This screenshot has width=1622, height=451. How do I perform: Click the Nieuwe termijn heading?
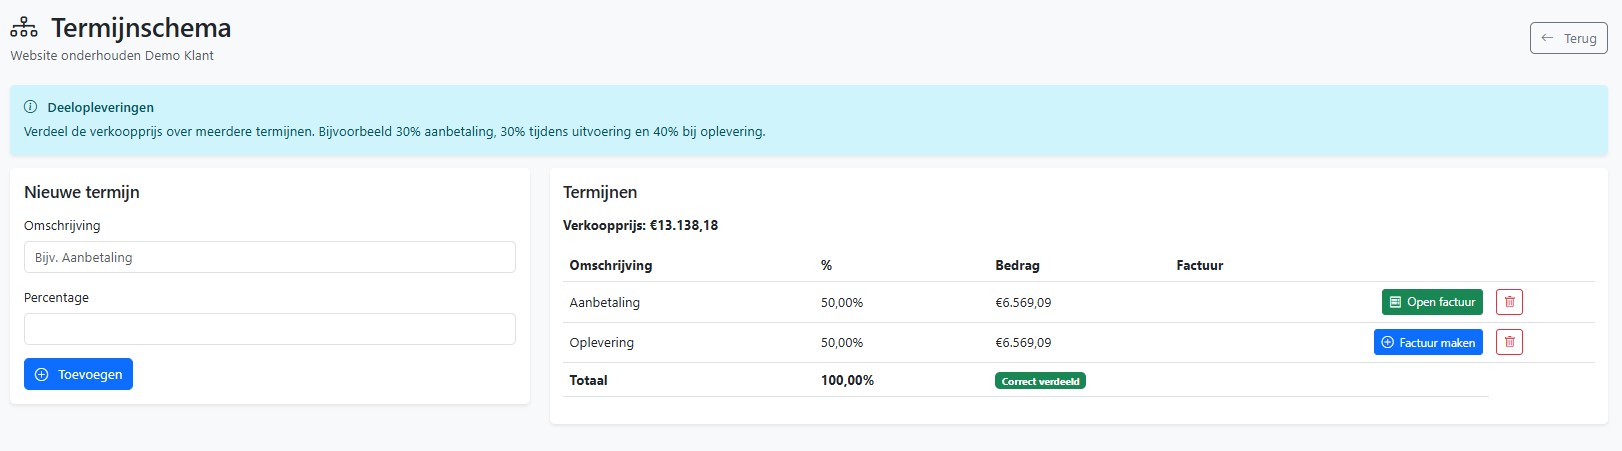pyautogui.click(x=82, y=192)
